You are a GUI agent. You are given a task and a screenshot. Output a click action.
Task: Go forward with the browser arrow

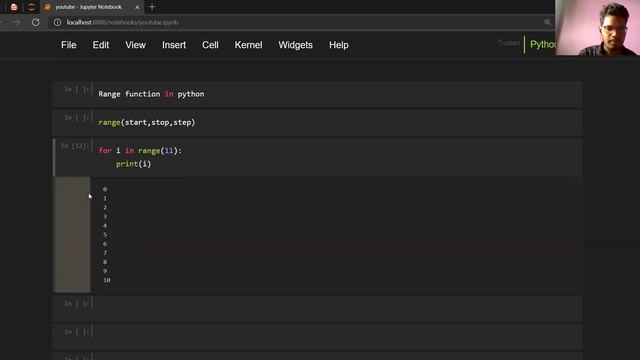pyautogui.click(x=17, y=22)
